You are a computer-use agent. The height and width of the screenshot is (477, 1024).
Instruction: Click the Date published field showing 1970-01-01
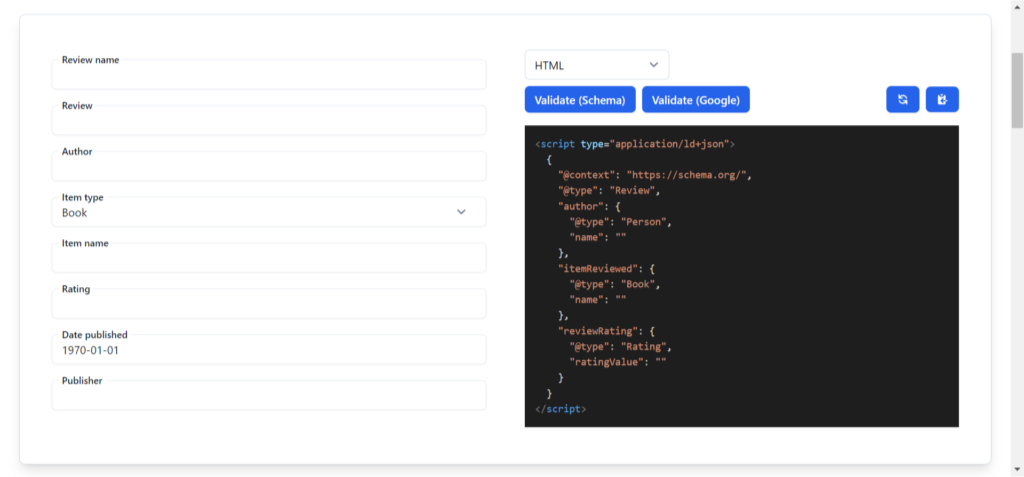point(269,349)
